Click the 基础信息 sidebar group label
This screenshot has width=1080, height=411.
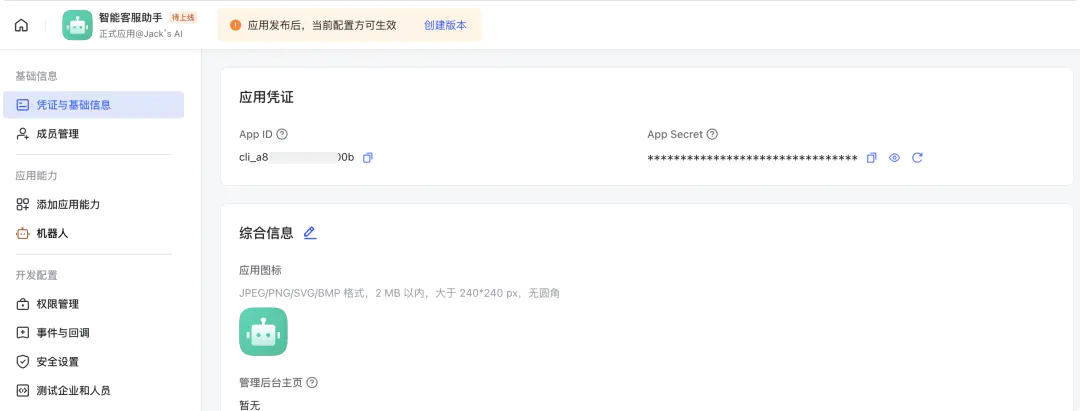(37, 76)
